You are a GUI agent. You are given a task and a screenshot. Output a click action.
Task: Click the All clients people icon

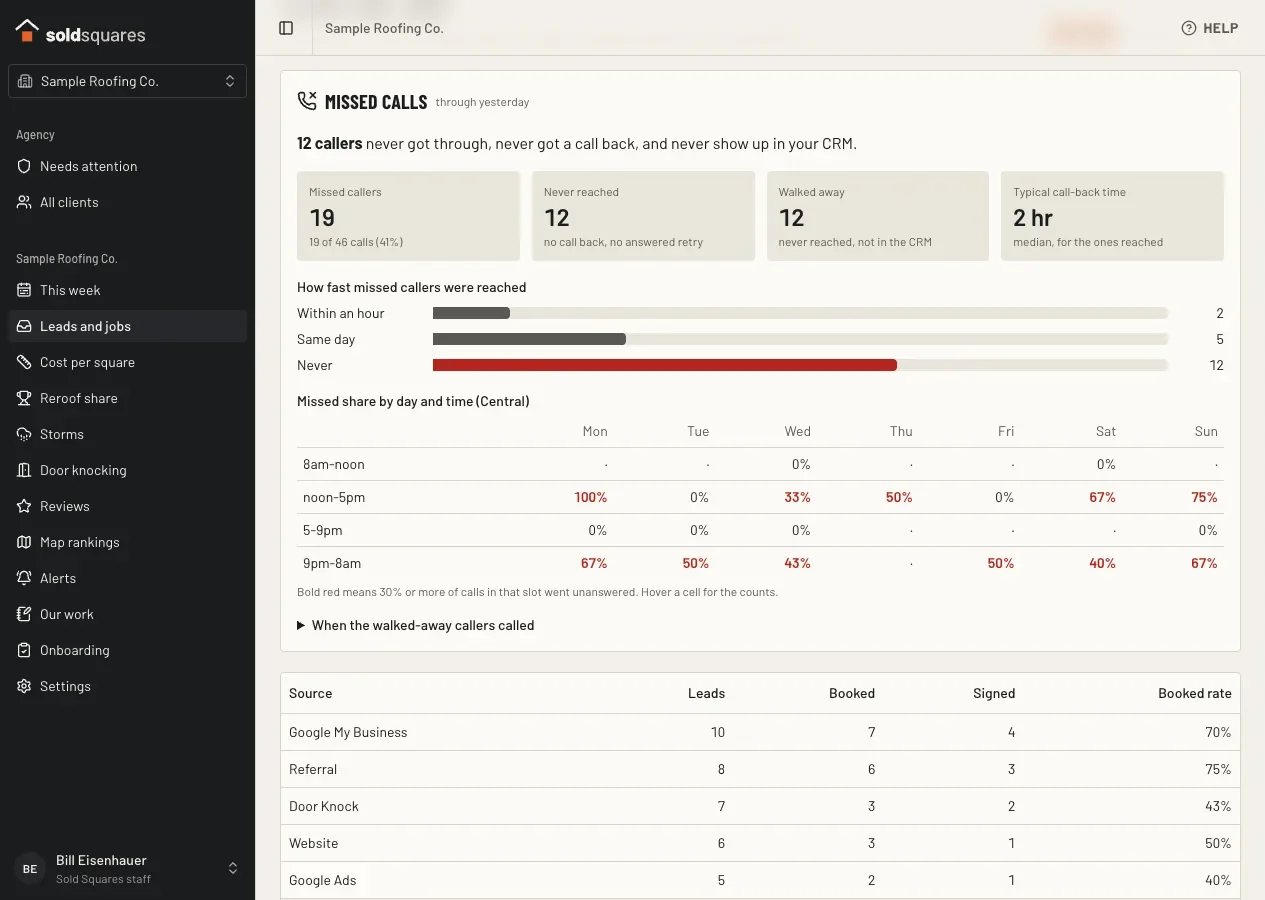[x=24, y=202]
